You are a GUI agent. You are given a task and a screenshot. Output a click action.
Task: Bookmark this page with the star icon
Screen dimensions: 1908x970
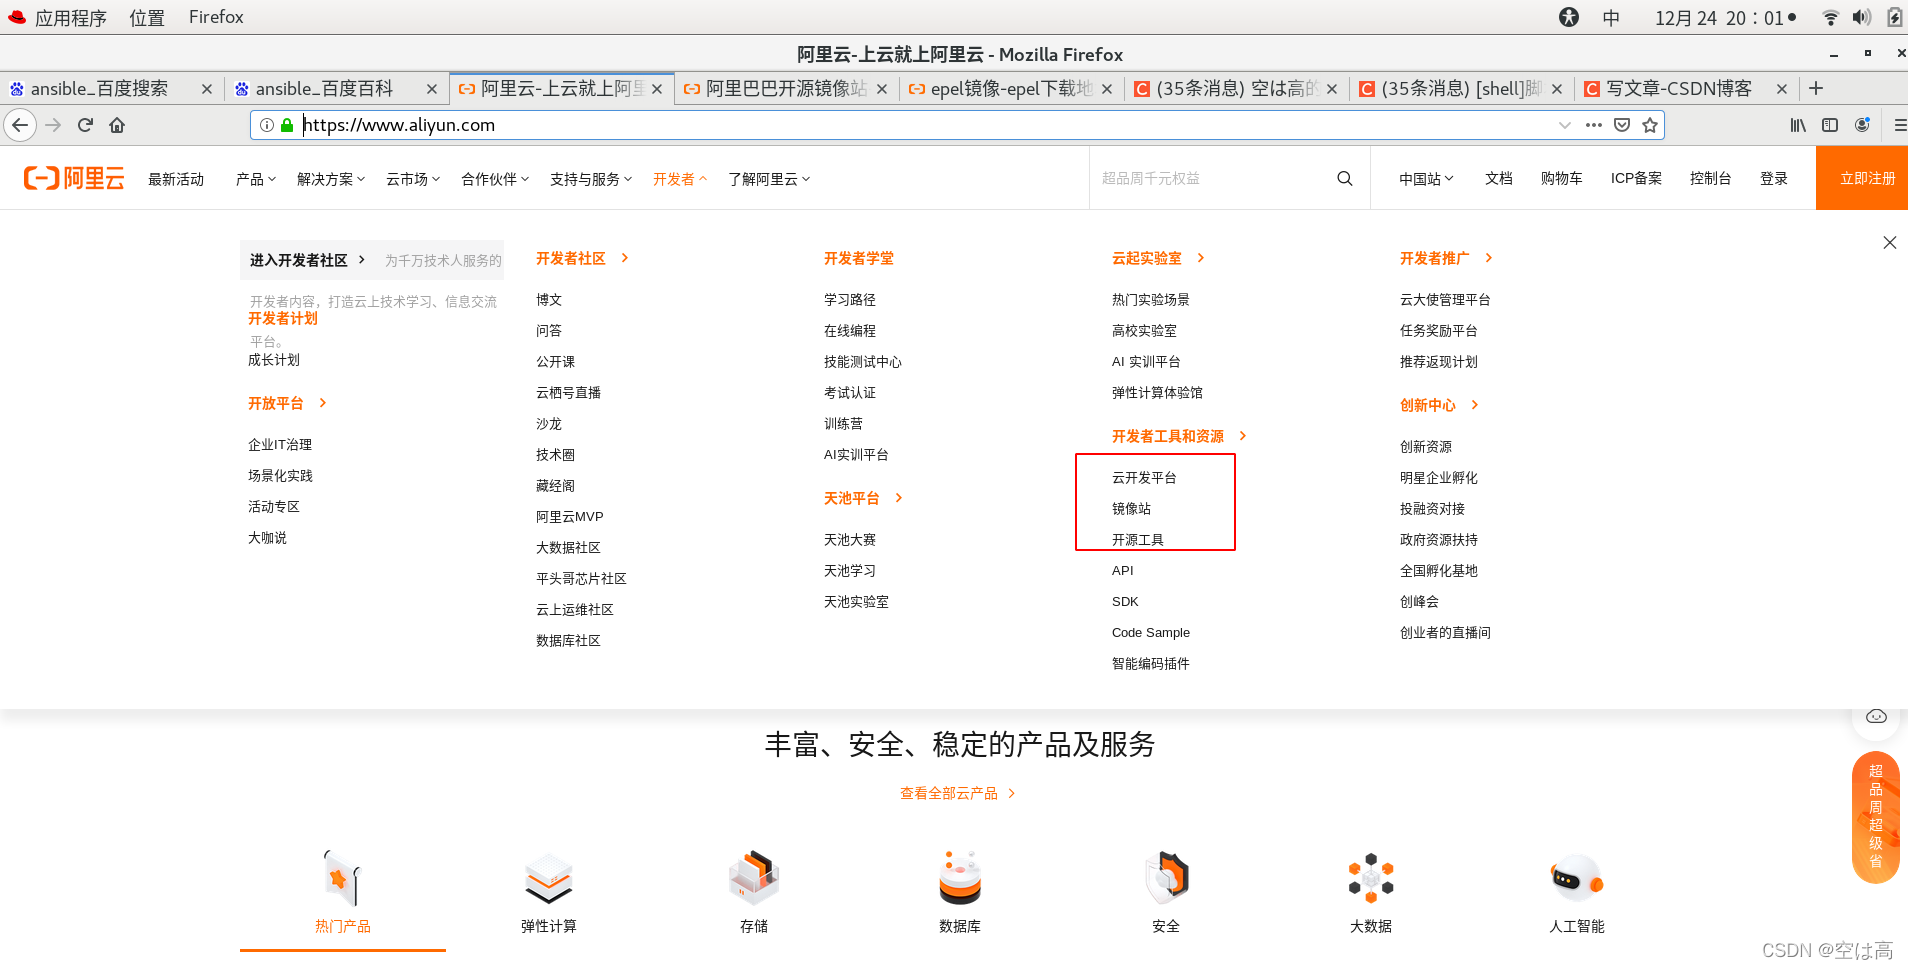point(1650,125)
